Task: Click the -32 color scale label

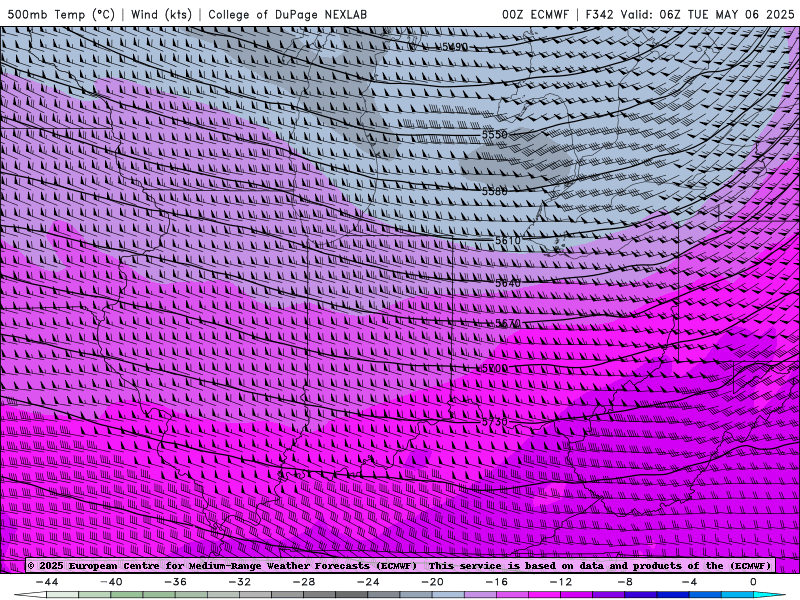Action: point(239,582)
